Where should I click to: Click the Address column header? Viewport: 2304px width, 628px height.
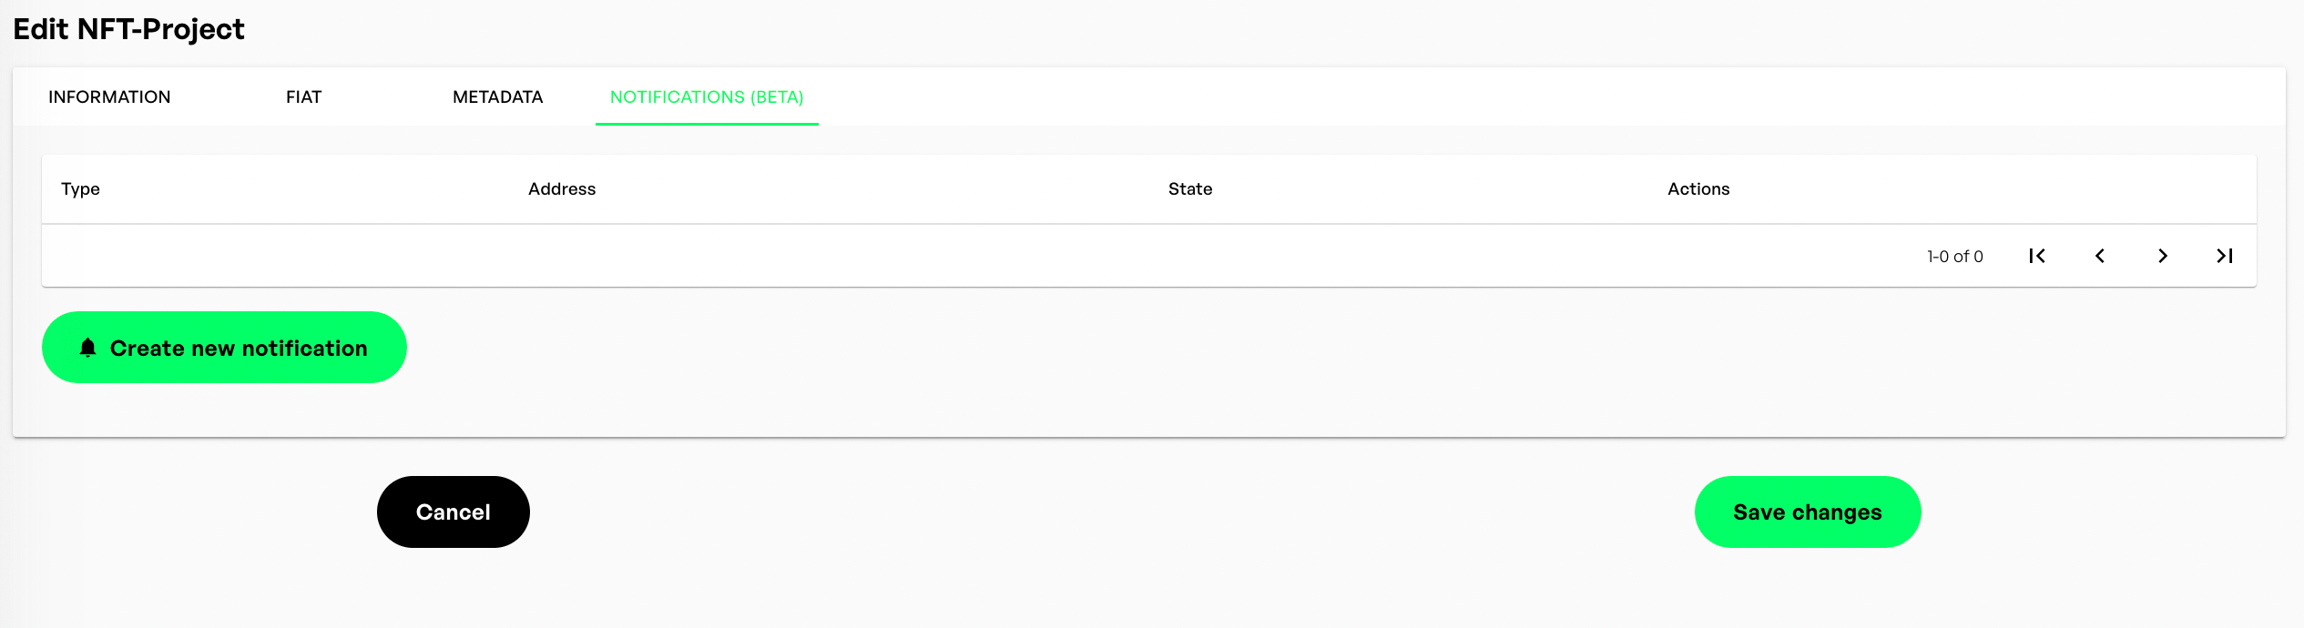point(561,189)
